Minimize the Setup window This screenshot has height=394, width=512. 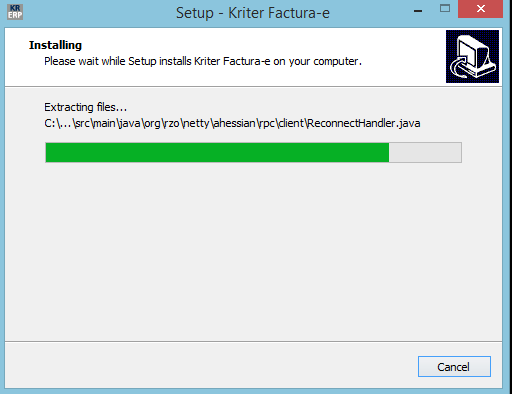pos(418,11)
